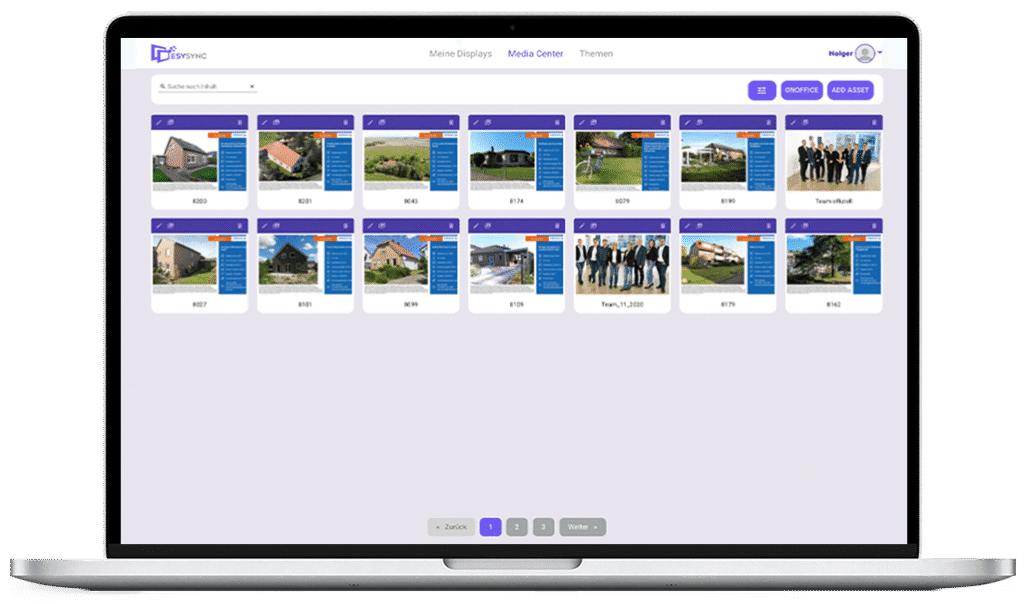1024x604 pixels.
Task: Delete asset 8203 via trash icon
Action: pos(240,122)
